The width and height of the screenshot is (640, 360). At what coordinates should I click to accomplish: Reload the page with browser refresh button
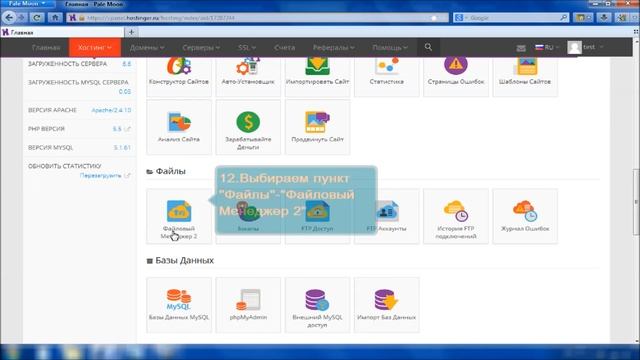click(37, 18)
